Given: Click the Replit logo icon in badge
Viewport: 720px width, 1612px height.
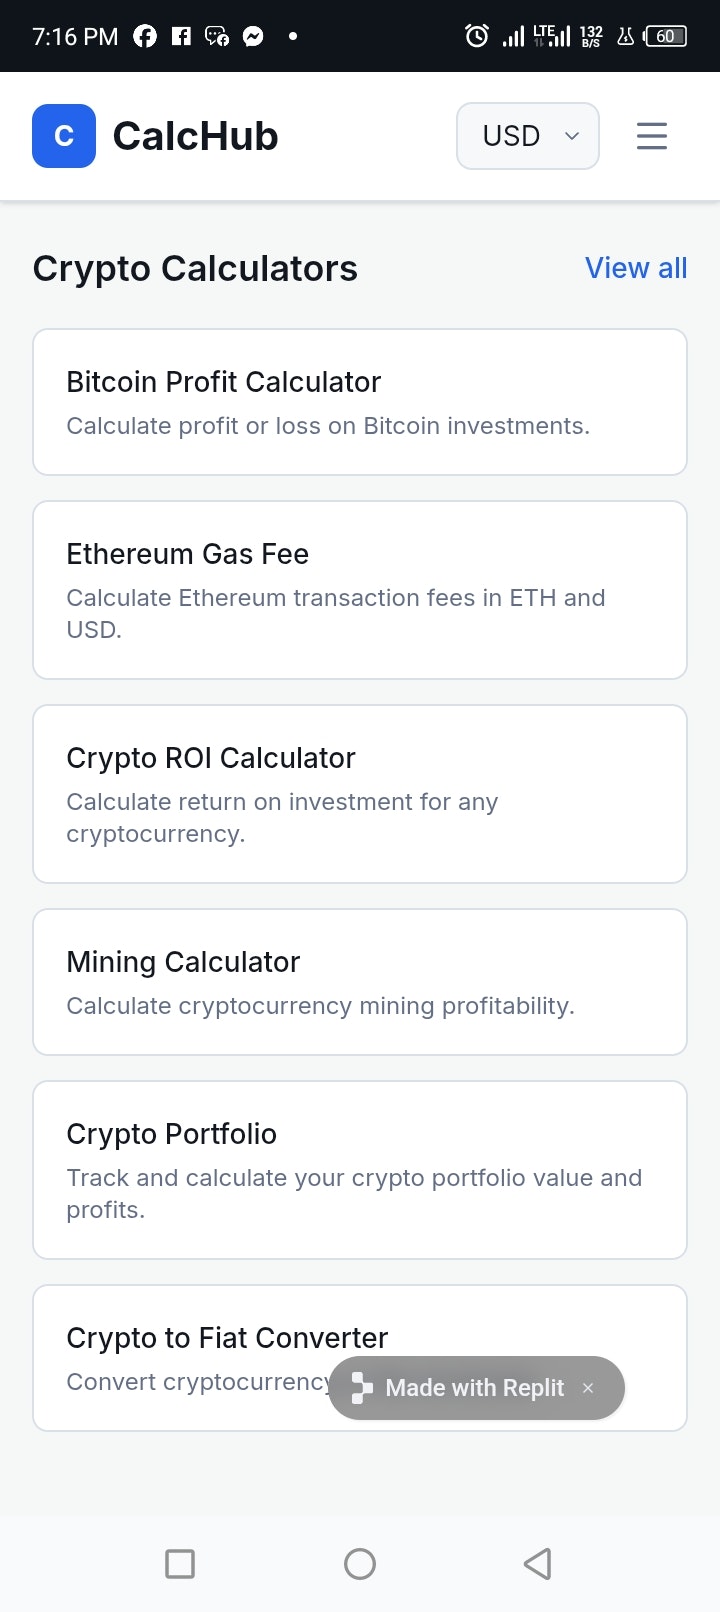Looking at the screenshot, I should click(x=362, y=1388).
